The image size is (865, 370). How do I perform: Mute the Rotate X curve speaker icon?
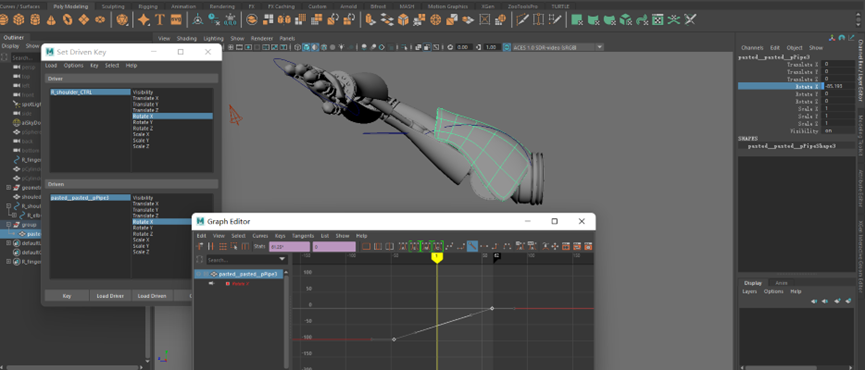(211, 283)
